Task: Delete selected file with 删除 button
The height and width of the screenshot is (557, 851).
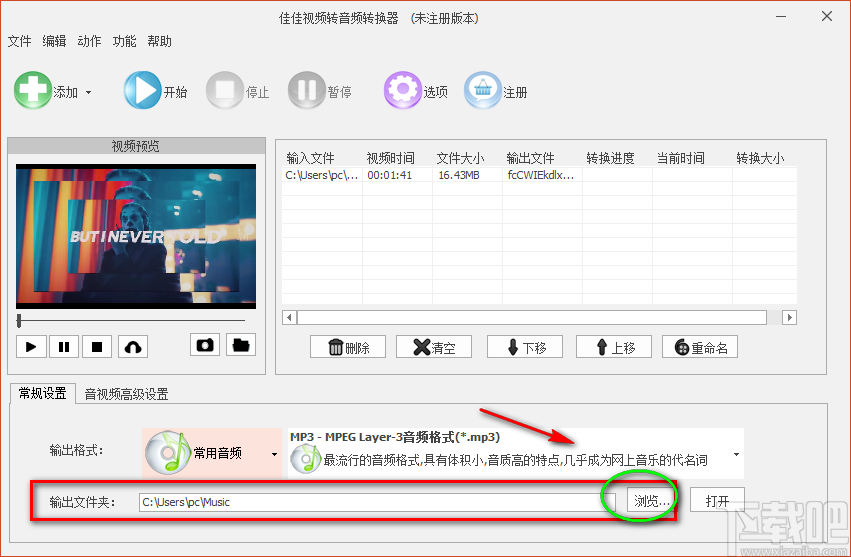Action: [348, 347]
